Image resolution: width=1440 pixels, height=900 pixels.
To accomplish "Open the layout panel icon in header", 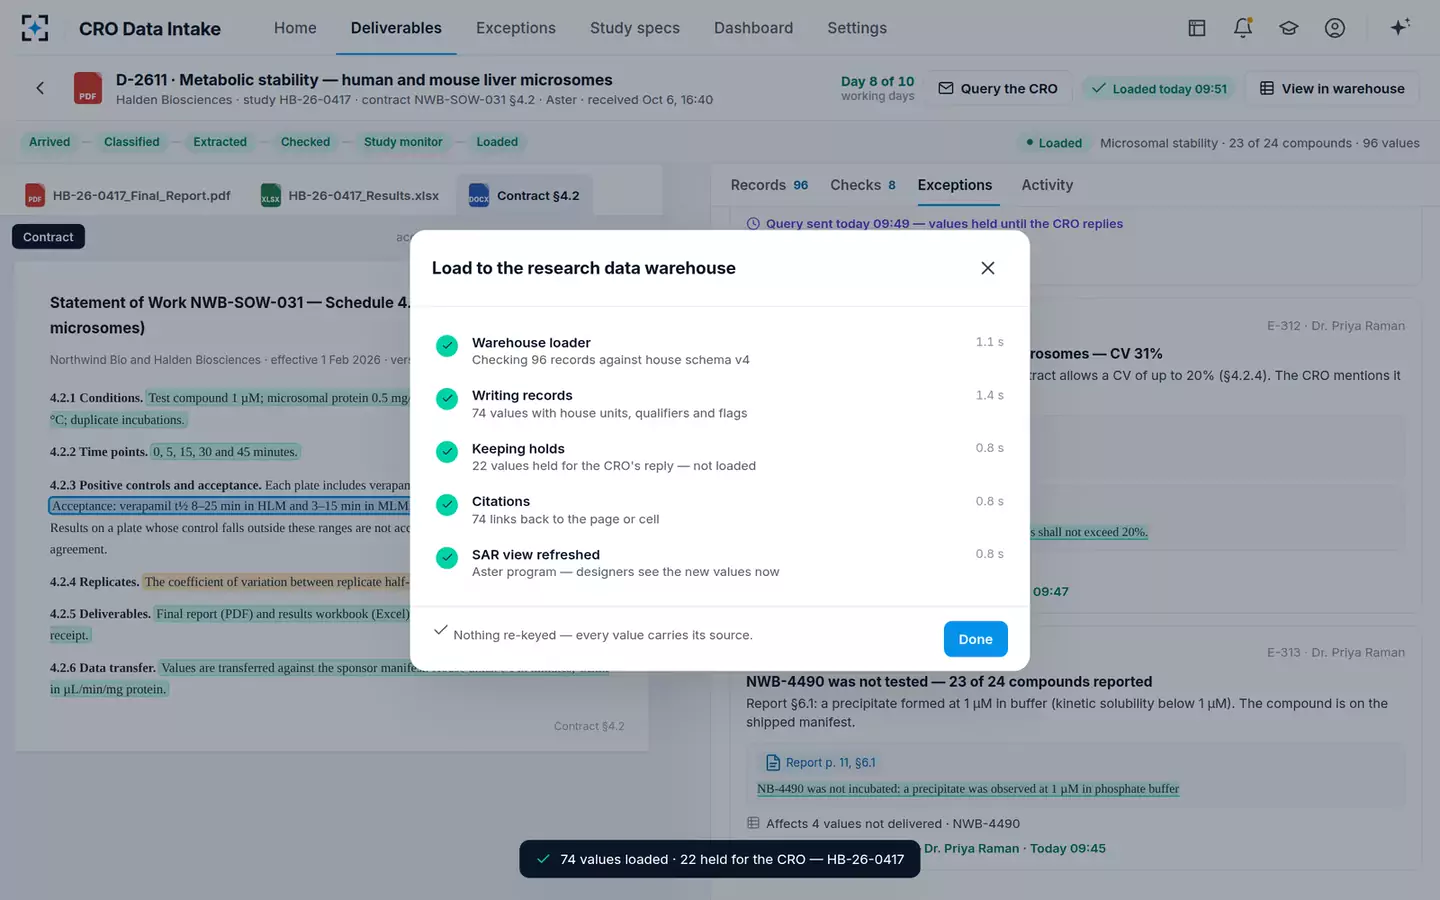I will coord(1197,28).
